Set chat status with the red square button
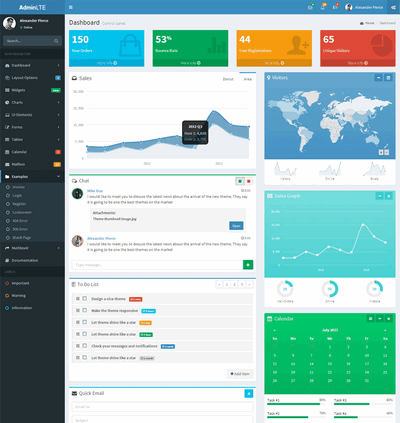This screenshot has height=423, width=400. pos(249,181)
